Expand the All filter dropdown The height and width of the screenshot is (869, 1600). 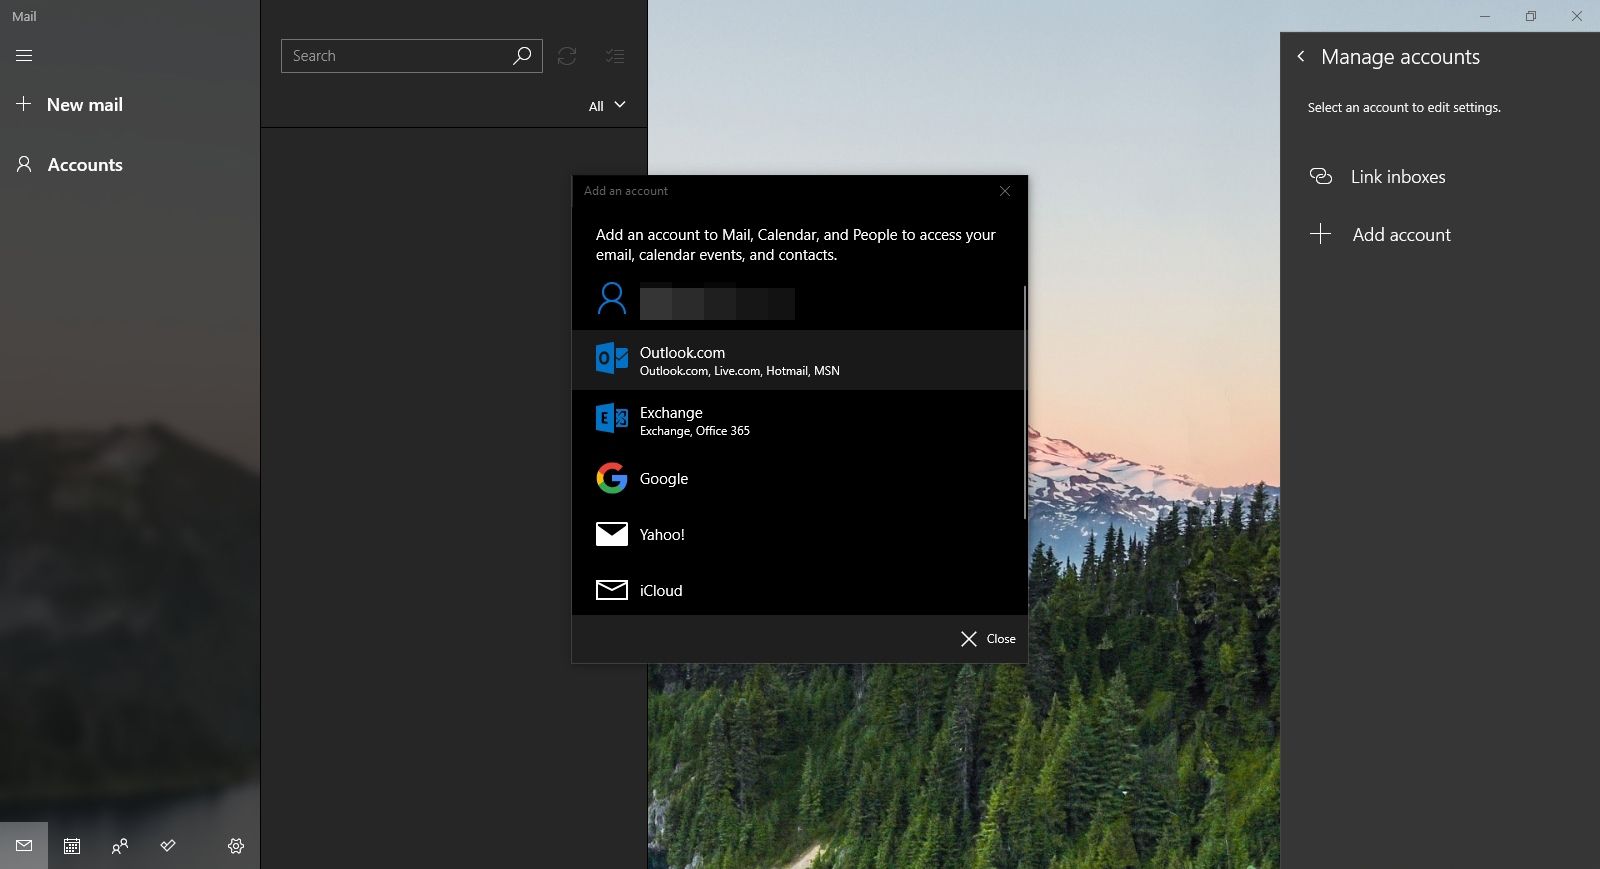point(607,106)
